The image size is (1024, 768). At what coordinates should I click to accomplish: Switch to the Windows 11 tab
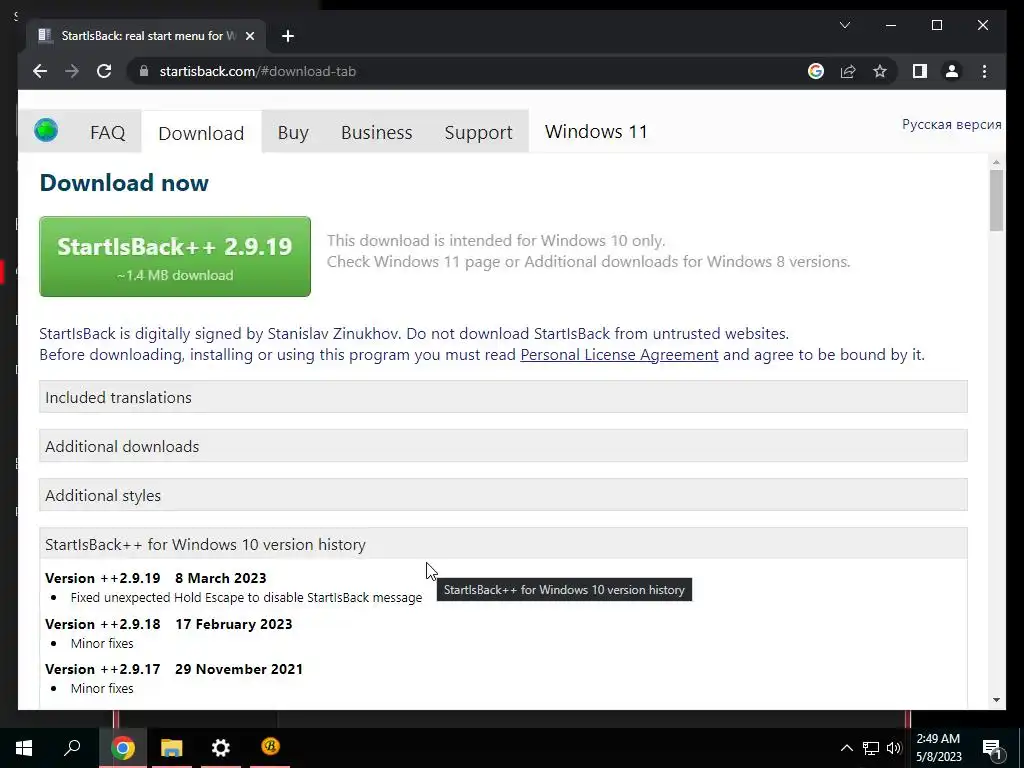point(596,132)
